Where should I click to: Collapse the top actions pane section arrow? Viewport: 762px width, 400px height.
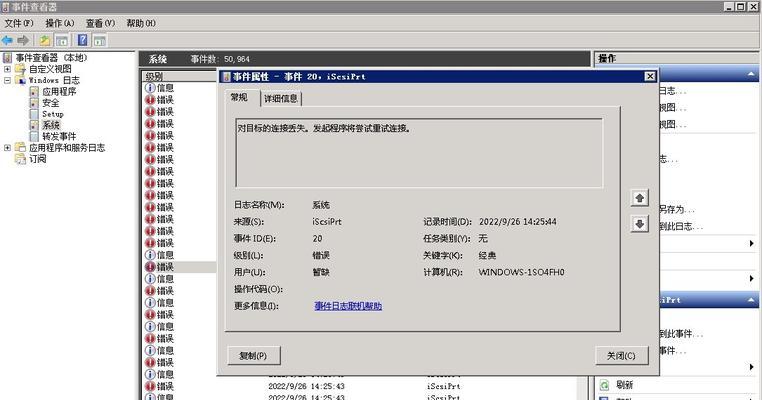click(751, 74)
